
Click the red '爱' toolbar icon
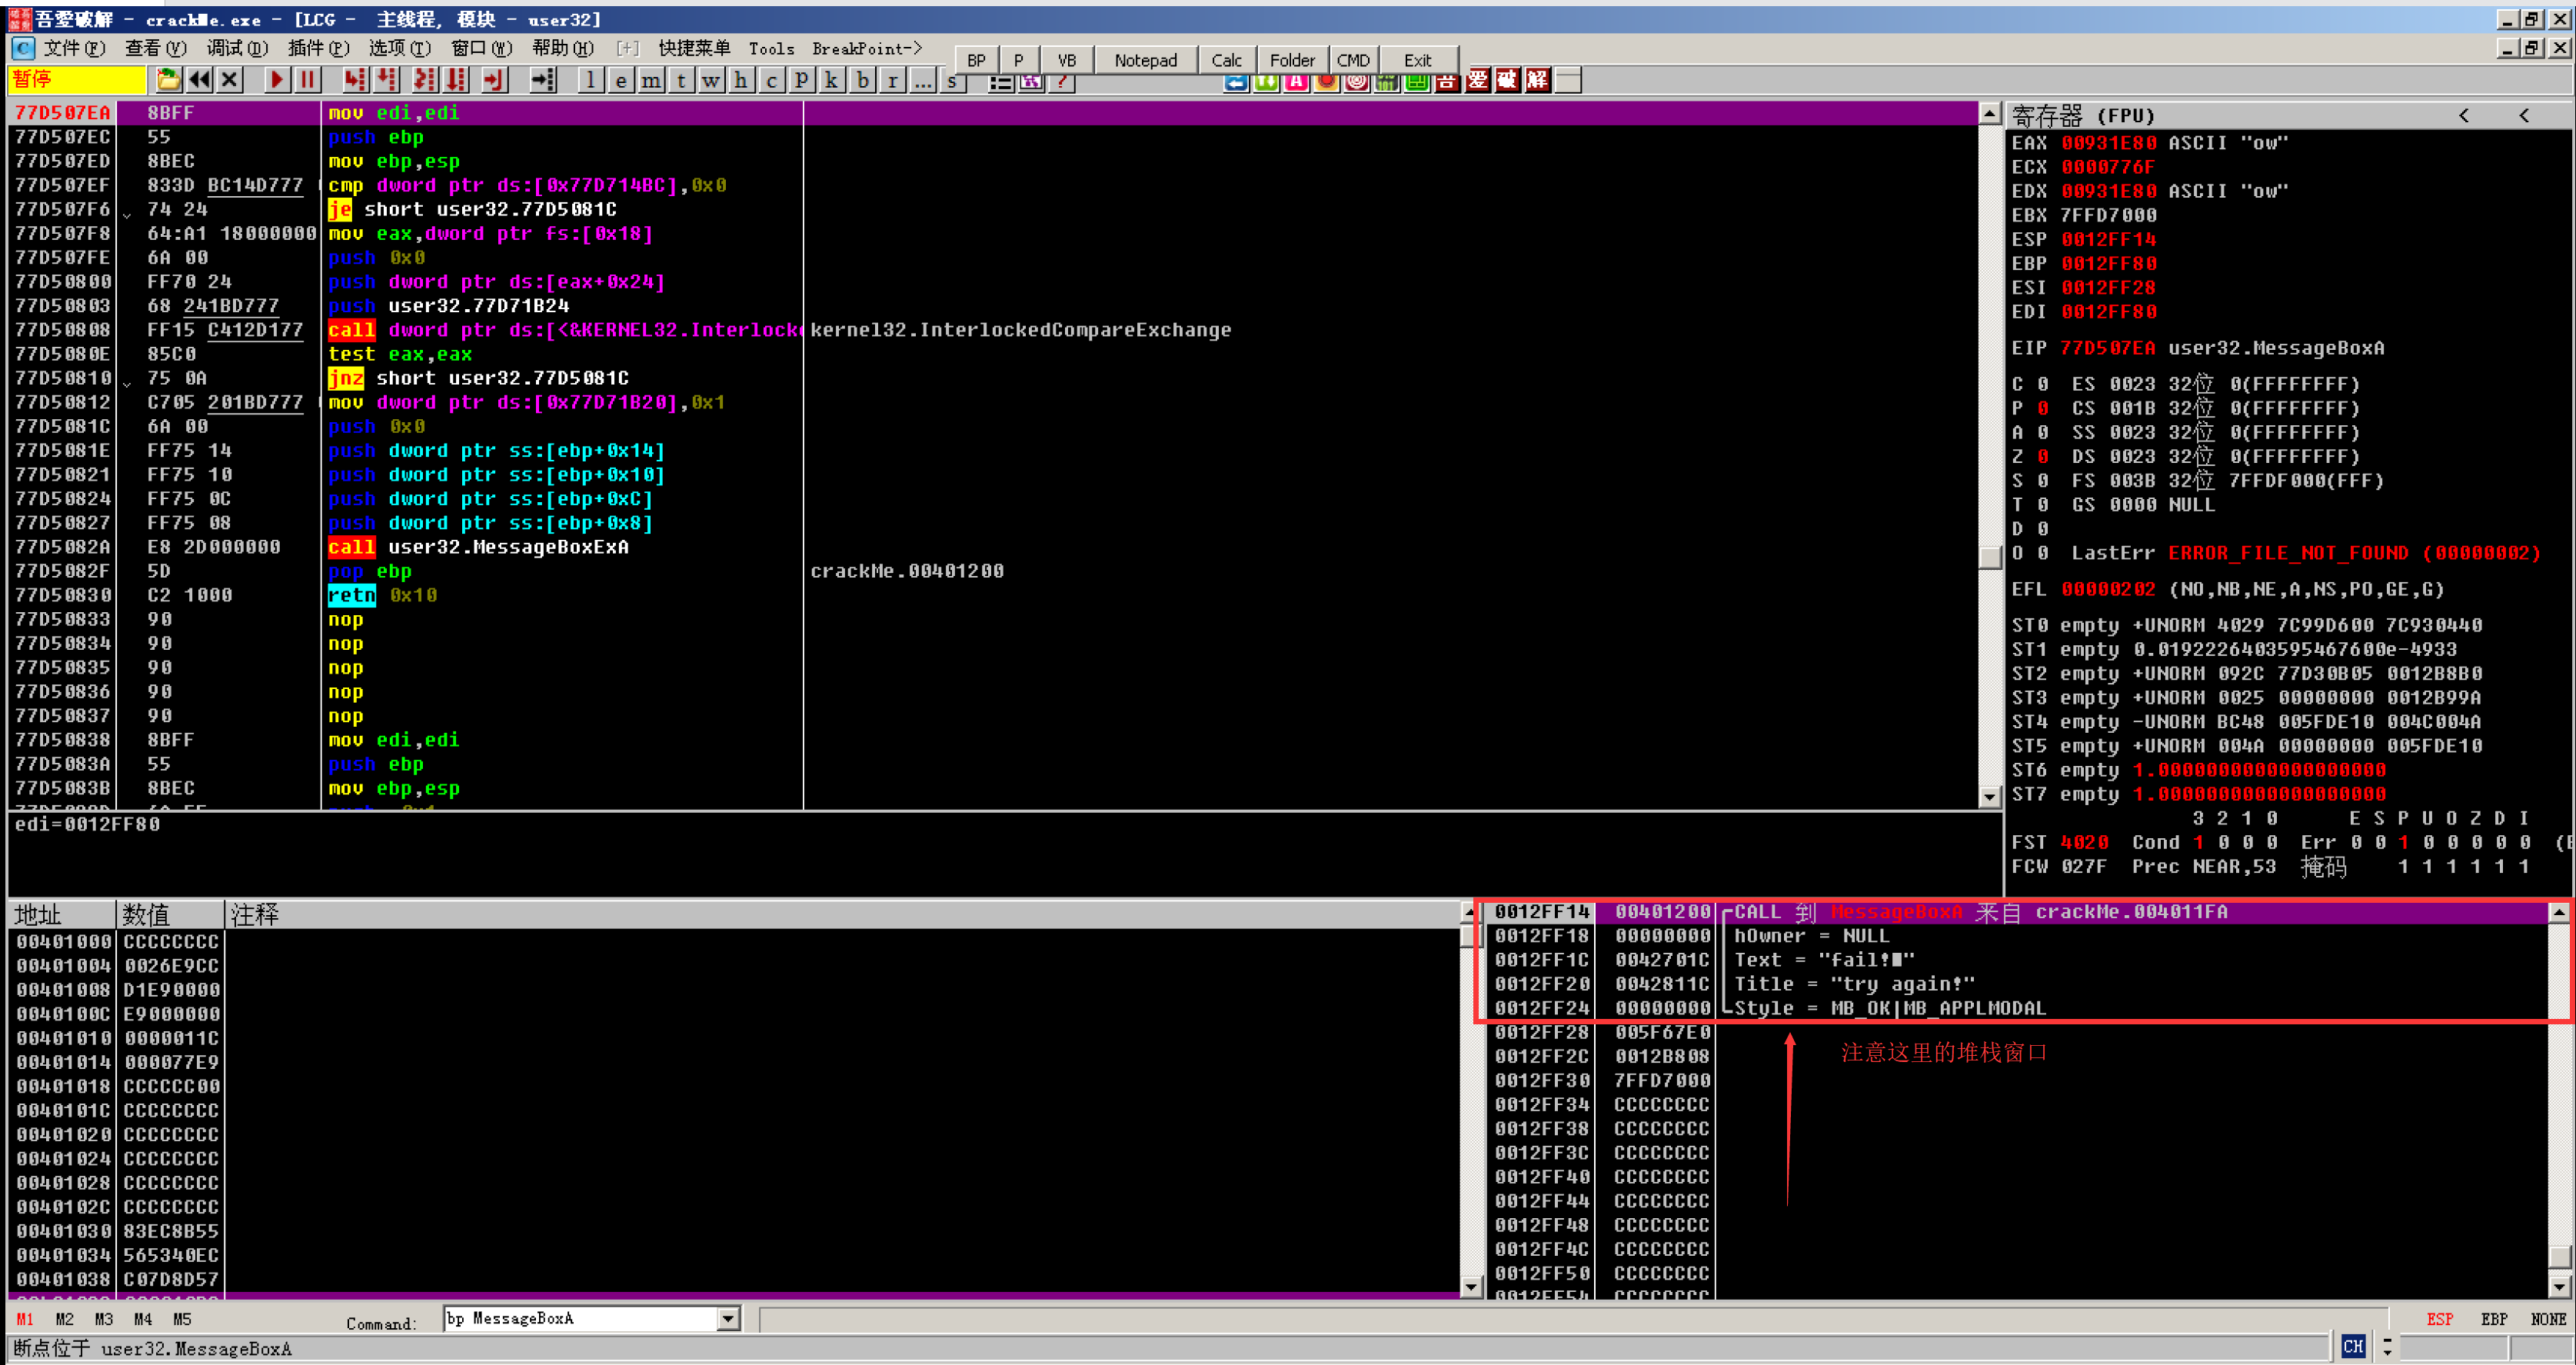1478,80
